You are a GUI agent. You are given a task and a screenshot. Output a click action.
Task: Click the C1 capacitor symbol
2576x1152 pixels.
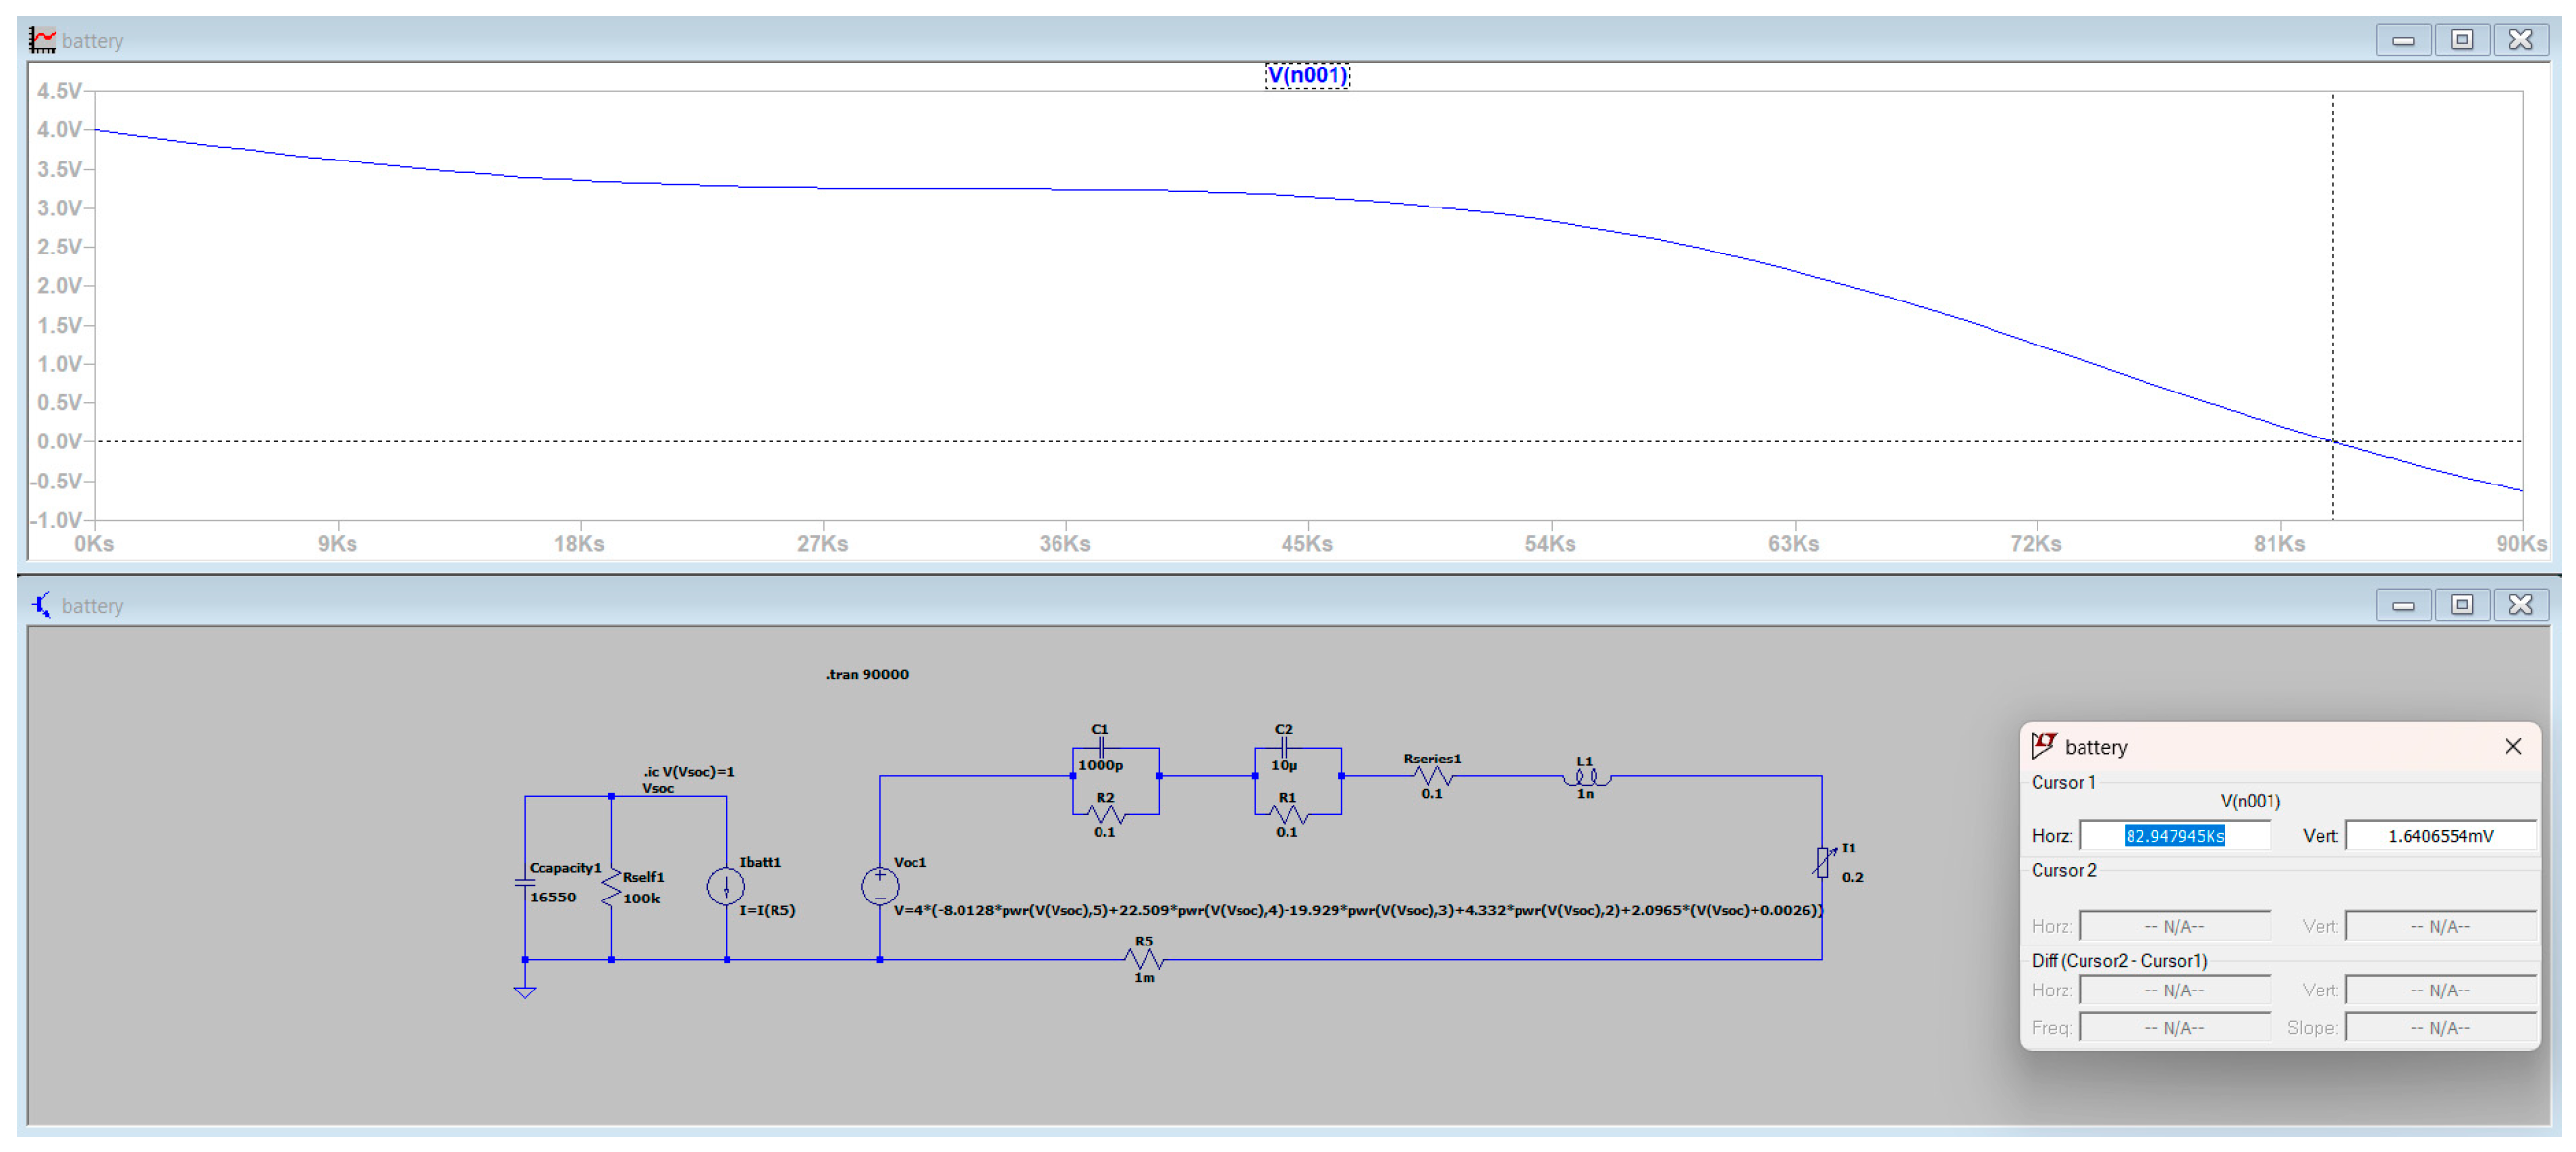coord(1101,747)
